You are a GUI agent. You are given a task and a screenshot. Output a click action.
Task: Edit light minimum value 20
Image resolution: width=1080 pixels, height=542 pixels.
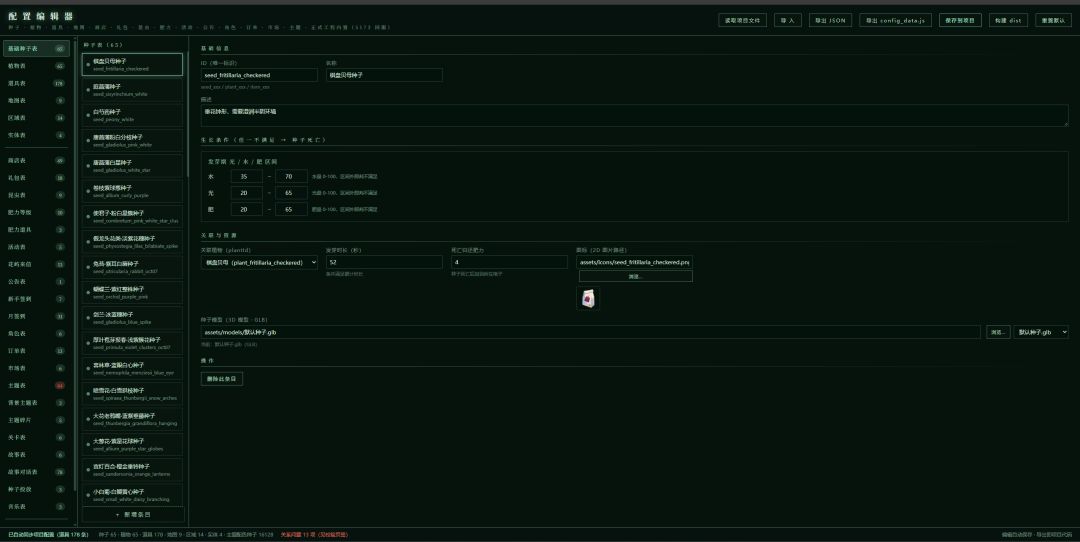(x=247, y=193)
